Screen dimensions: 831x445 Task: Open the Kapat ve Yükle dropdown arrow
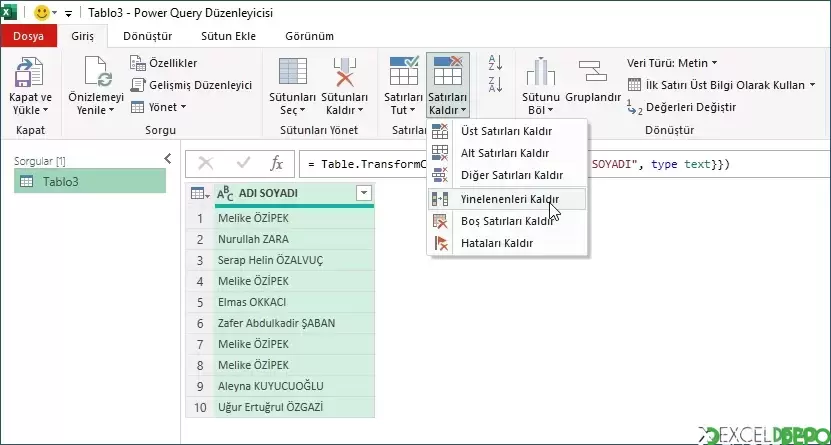click(46, 110)
